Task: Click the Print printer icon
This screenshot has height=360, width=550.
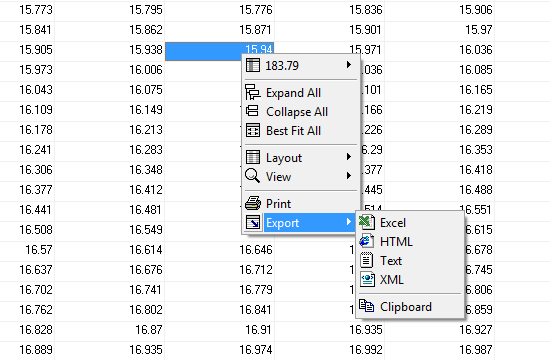Action: coord(253,203)
